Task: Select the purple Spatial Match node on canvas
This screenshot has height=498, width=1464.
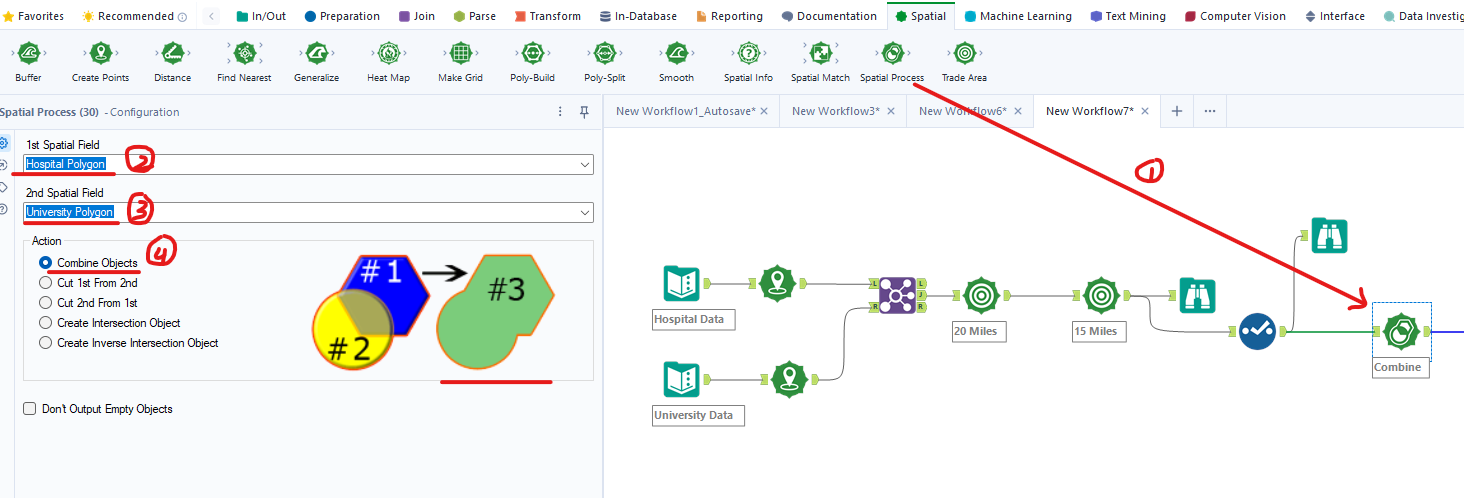Action: pyautogui.click(x=898, y=295)
